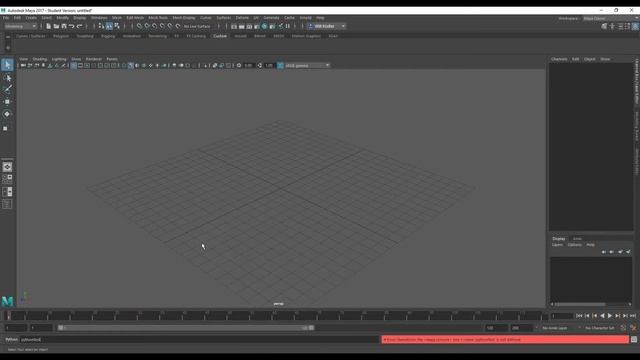Viewport: 640px width, 360px height.
Task: Switch to the Rigging shelf tab
Action: click(x=108, y=36)
